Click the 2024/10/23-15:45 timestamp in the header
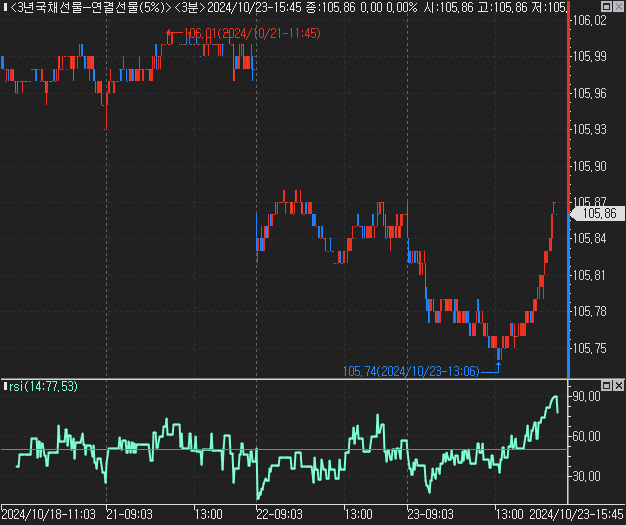626x525 pixels. (x=255, y=7)
